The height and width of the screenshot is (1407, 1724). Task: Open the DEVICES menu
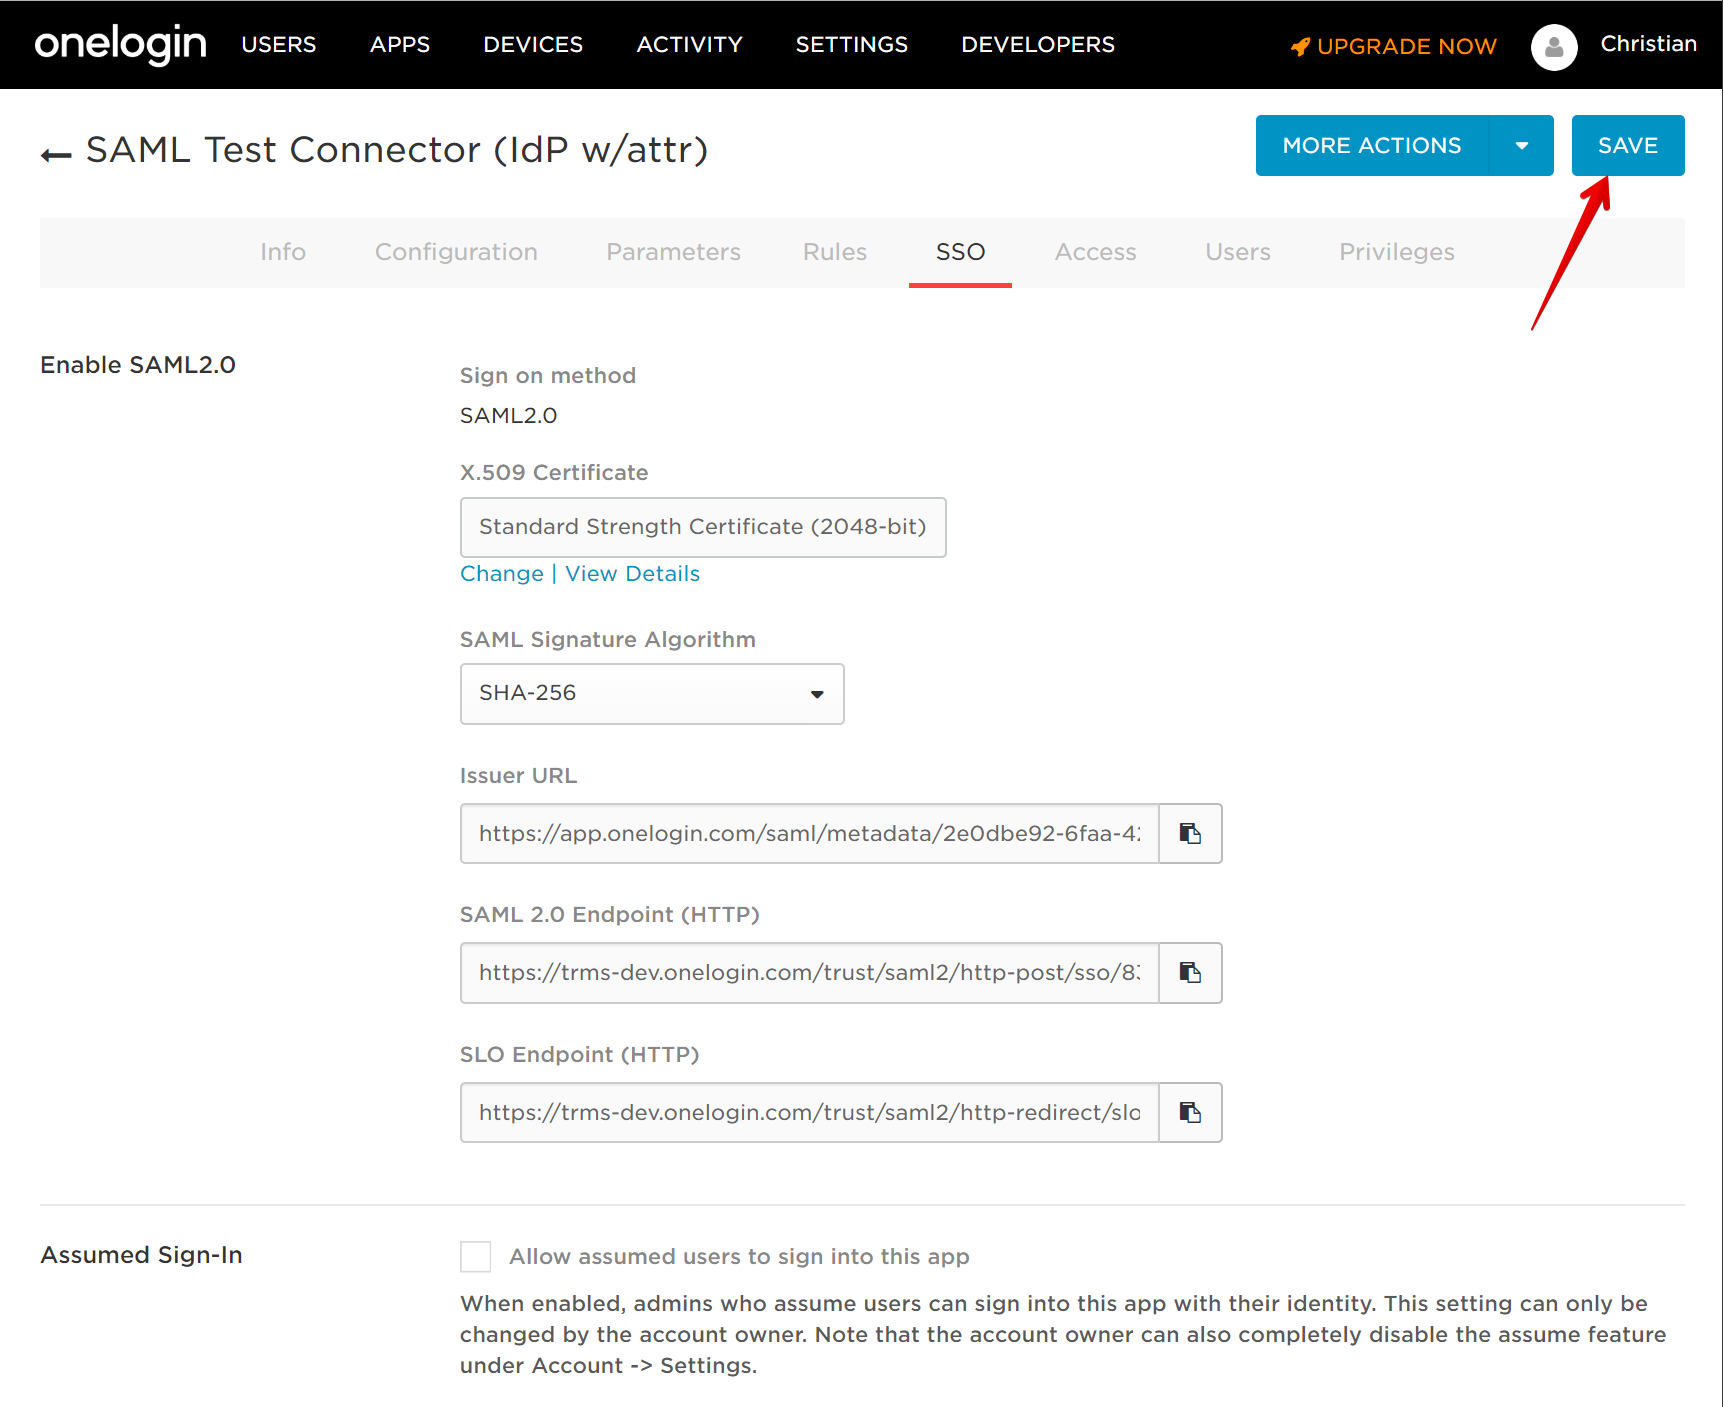(533, 44)
